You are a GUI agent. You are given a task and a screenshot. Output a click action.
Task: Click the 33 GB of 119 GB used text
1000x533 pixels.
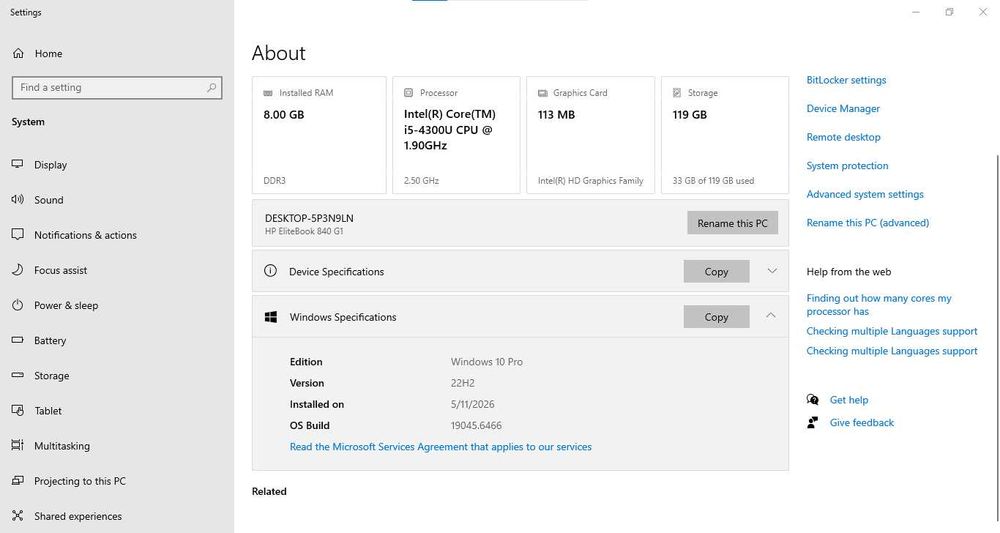[x=713, y=180]
